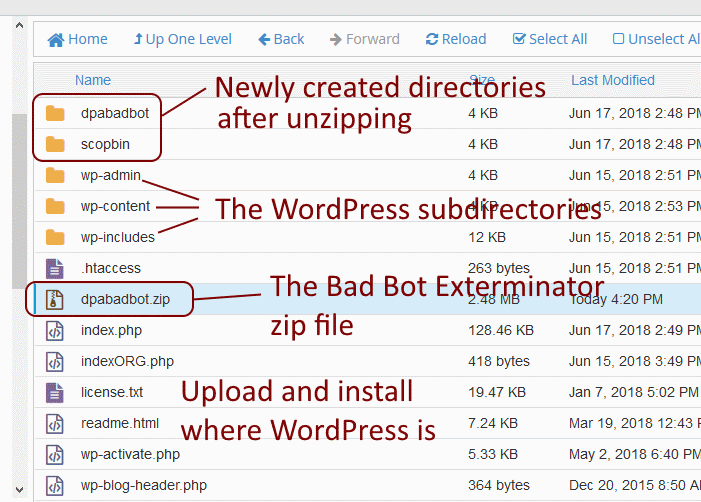
Task: Click the vertical scrollbar thumb
Action: (x=19, y=201)
